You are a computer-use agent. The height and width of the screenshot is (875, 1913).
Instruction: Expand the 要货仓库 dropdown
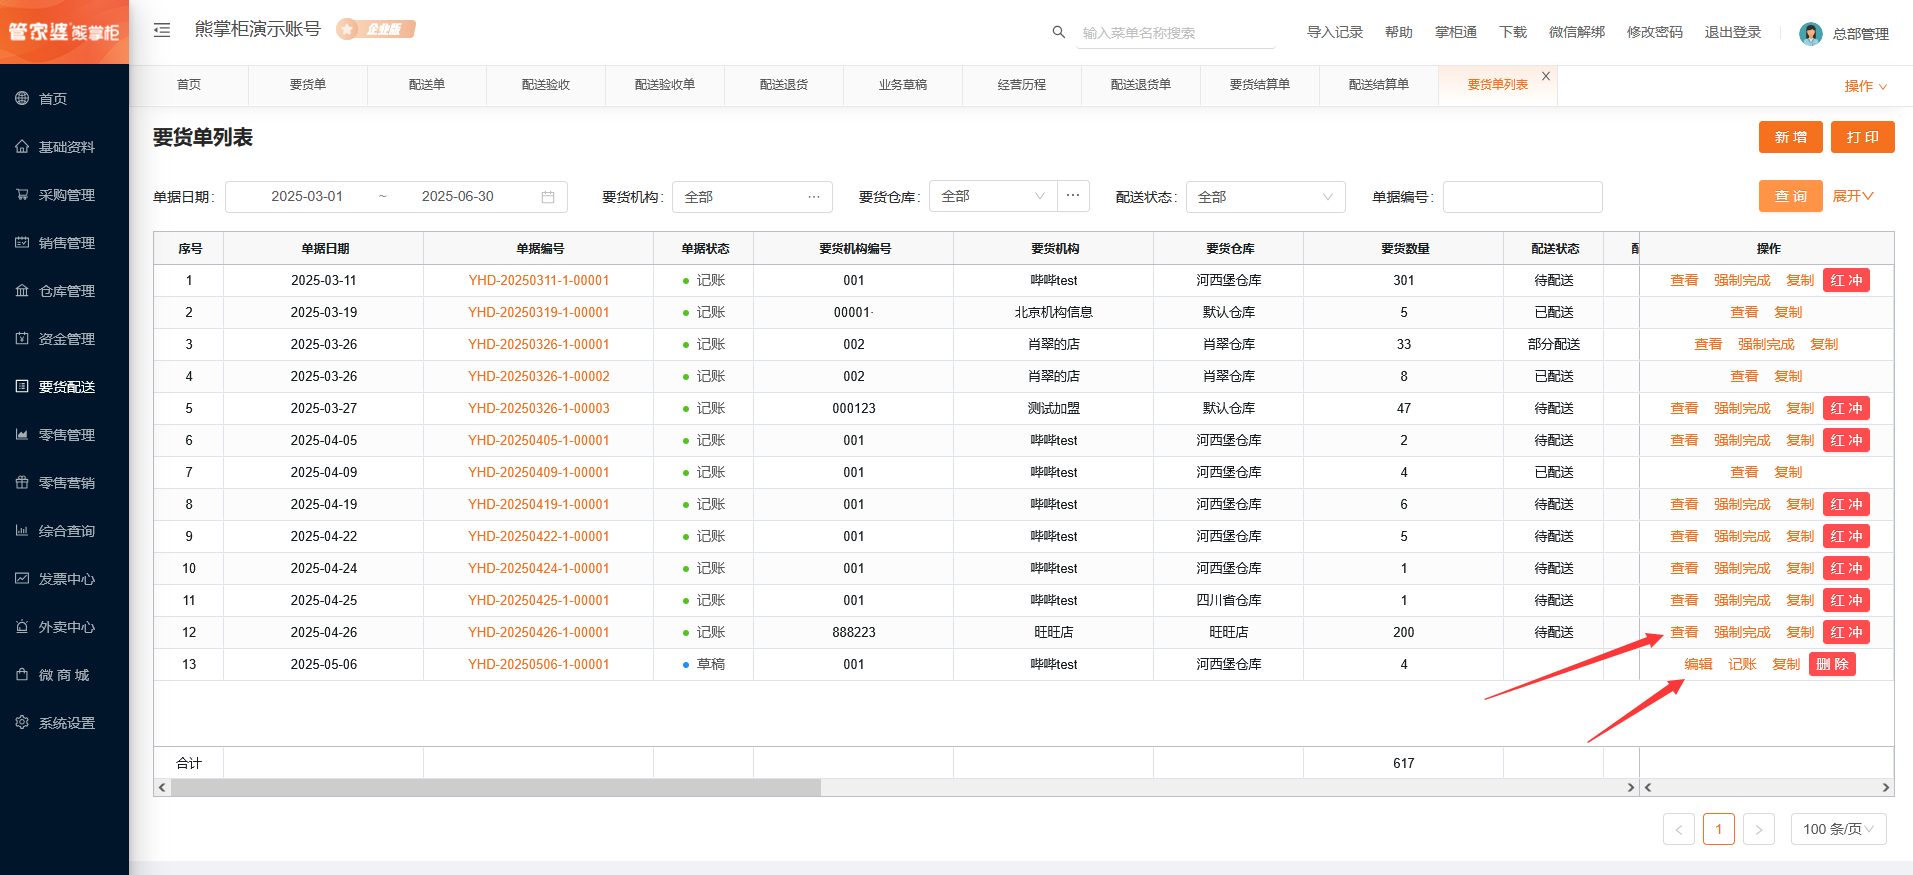coord(993,197)
